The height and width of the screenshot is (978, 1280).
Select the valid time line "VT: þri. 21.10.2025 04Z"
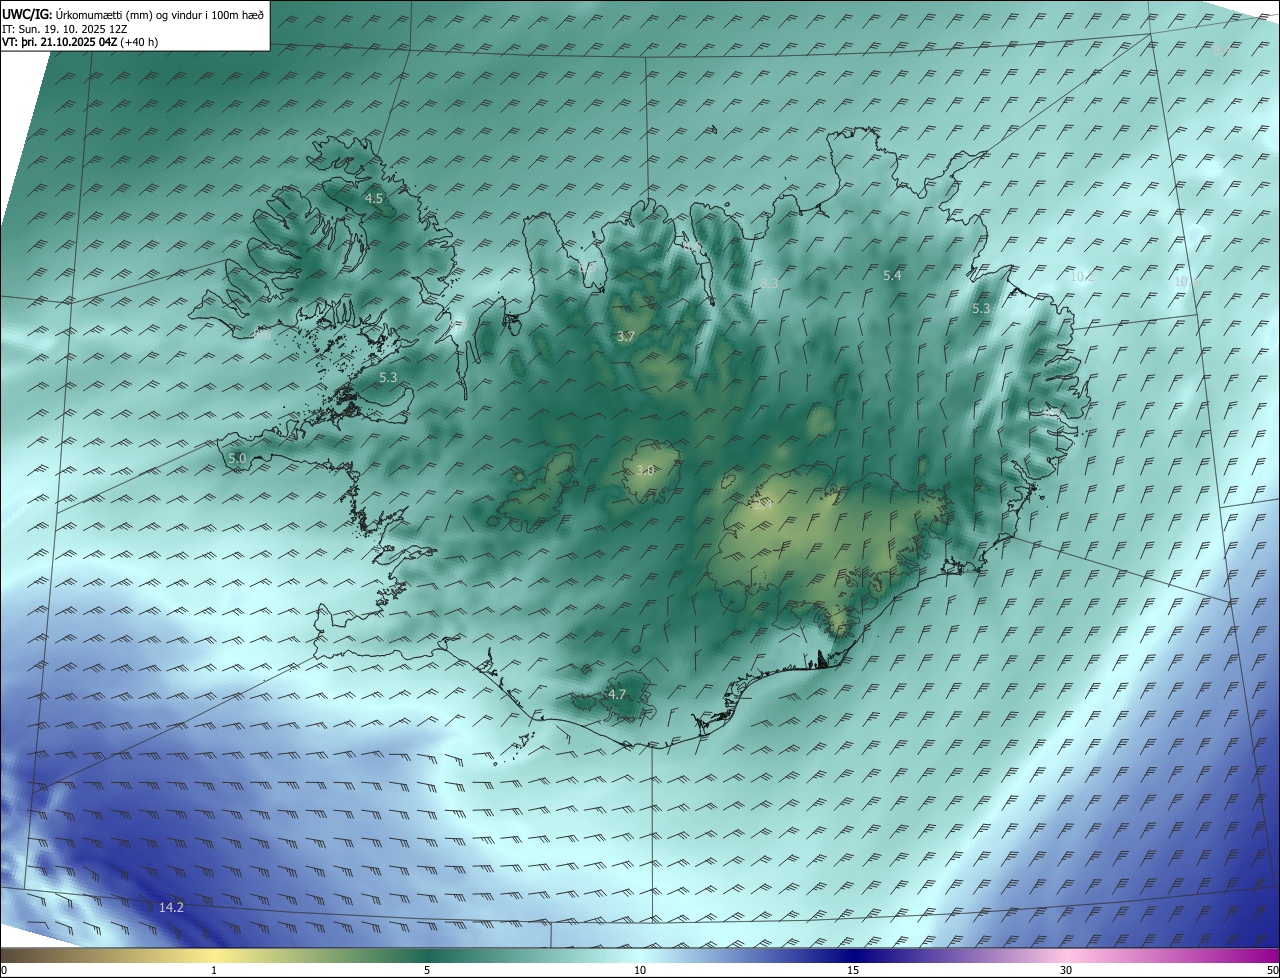click(59, 42)
